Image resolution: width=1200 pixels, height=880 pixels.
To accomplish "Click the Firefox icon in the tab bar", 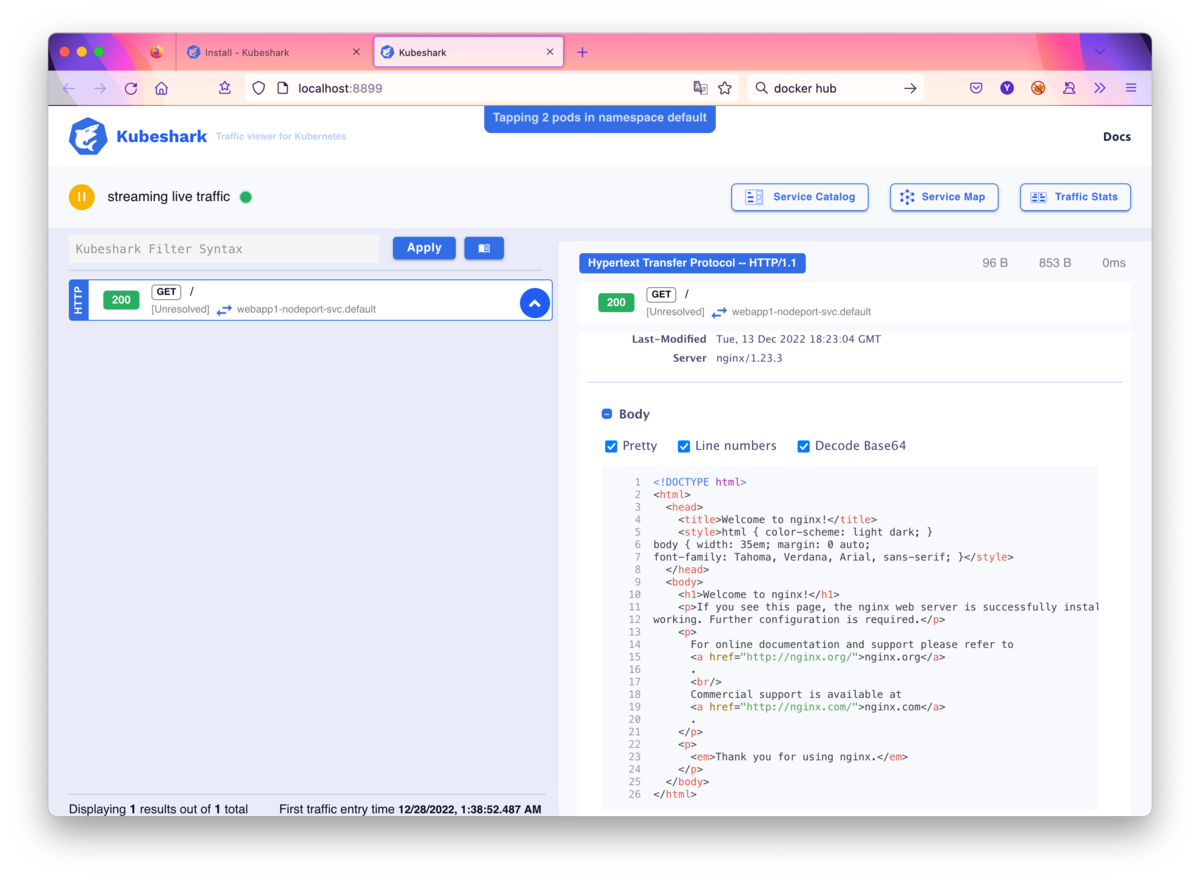I will [156, 52].
